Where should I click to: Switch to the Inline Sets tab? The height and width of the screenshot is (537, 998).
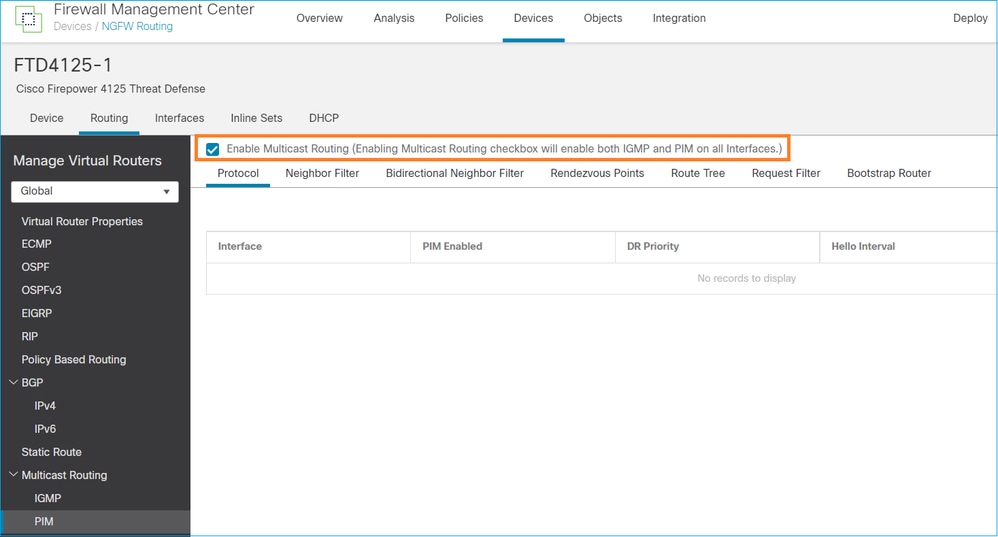pos(257,118)
